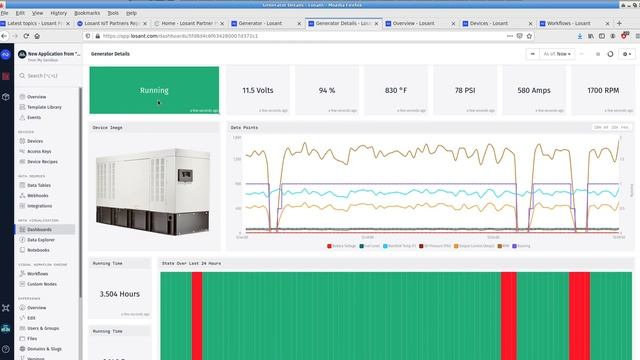Click the 830 °F gauge value
This screenshot has width=640, height=360.
[396, 90]
